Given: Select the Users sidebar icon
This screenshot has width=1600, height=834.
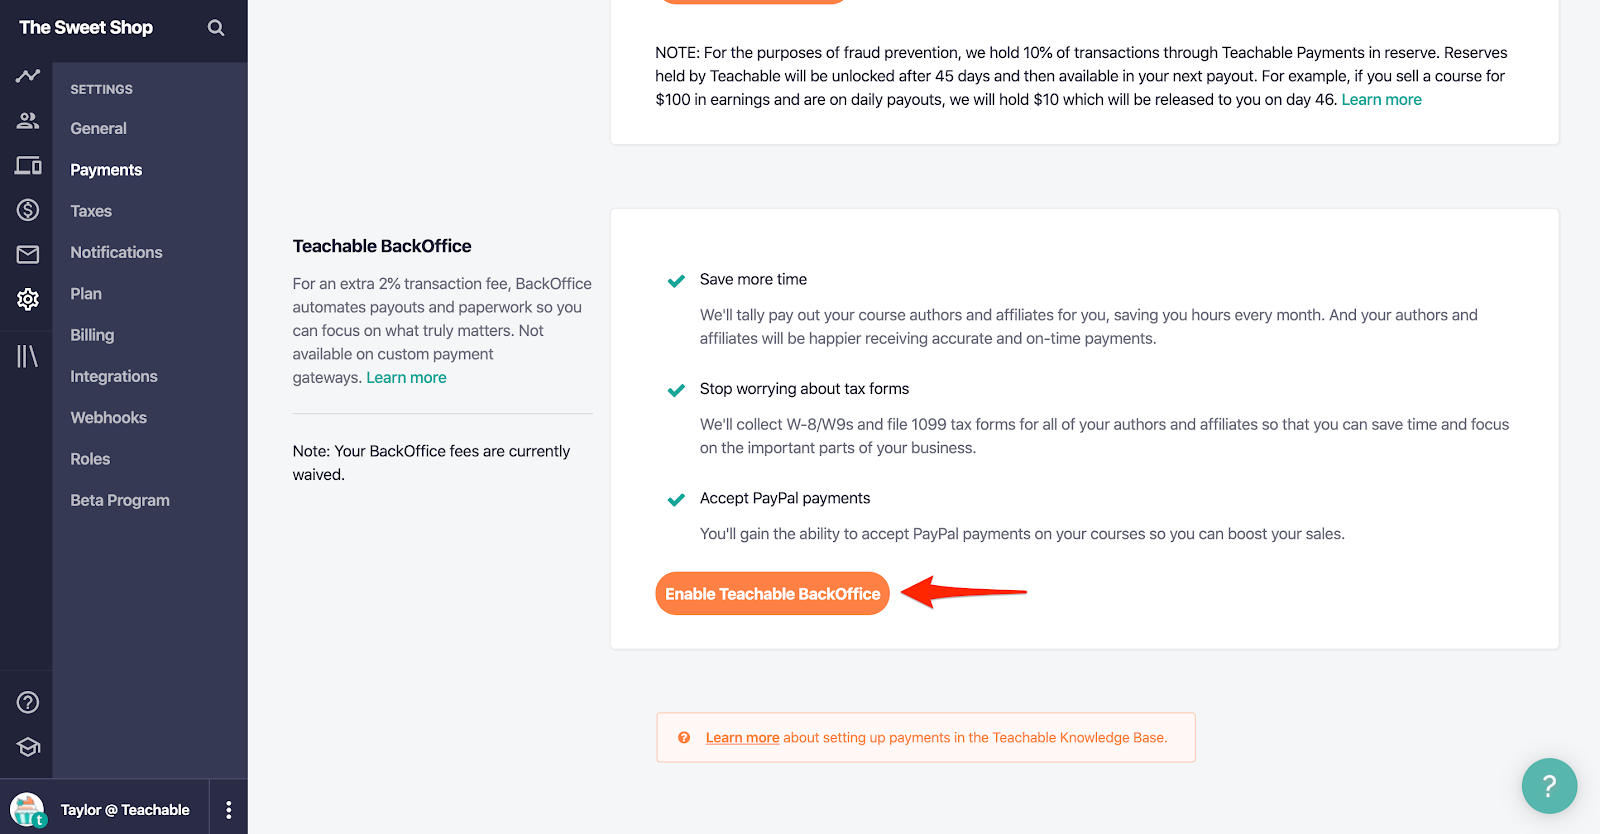Looking at the screenshot, I should (x=26, y=120).
